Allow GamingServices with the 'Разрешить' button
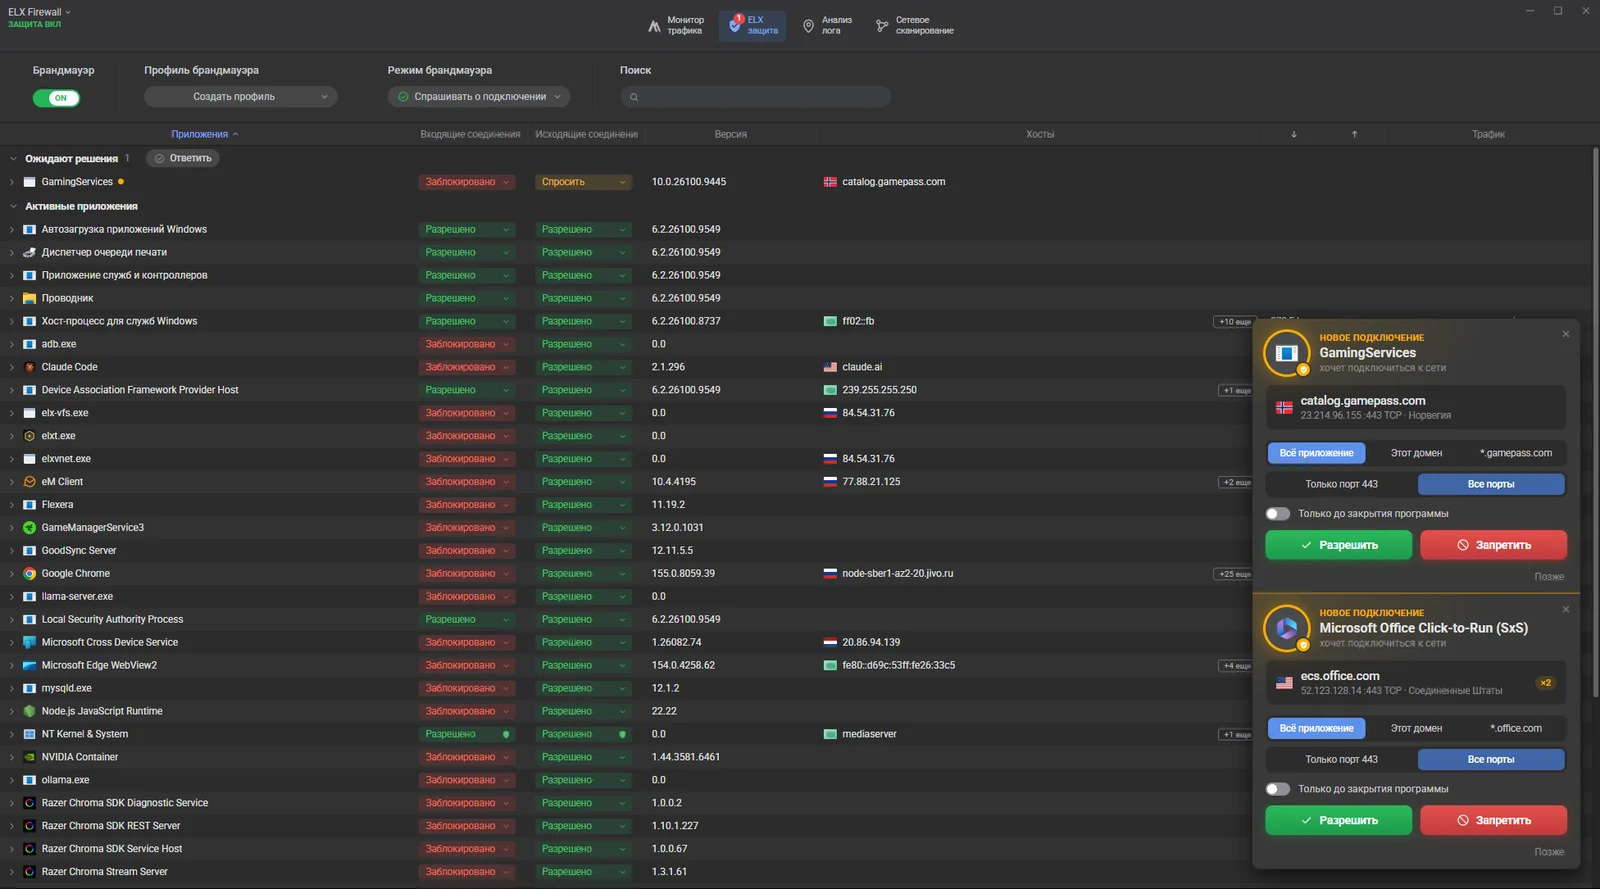Screen dimensions: 1600x889 click(1339, 545)
